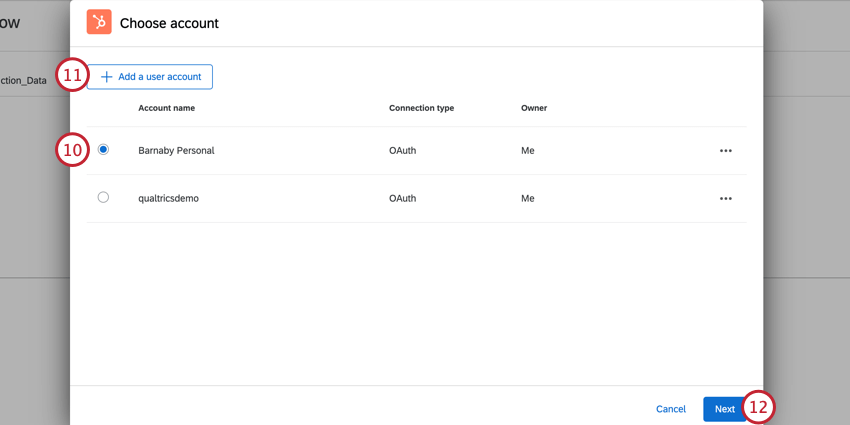Select the qualtricsdemo radio button
This screenshot has height=425, width=850.
pyautogui.click(x=103, y=198)
